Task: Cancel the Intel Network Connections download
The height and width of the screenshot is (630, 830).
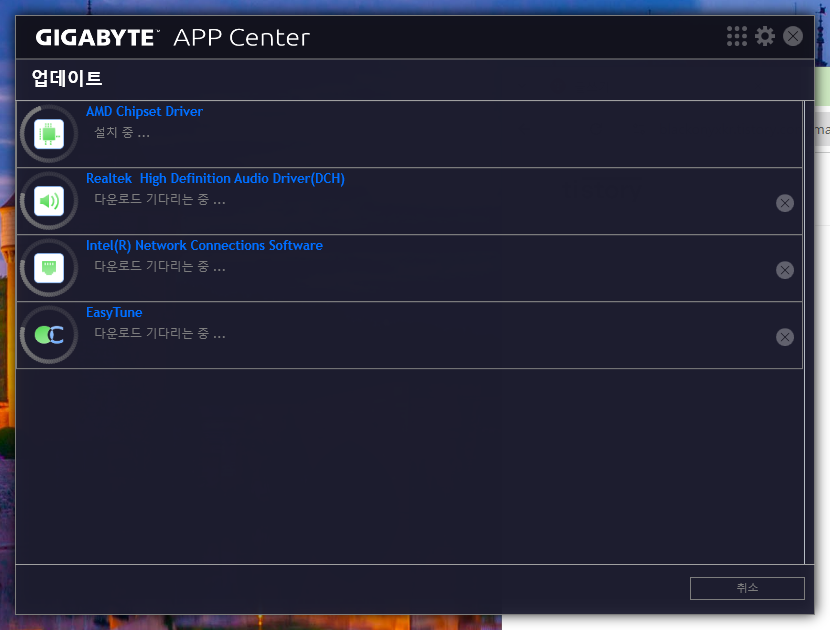Action: (784, 270)
